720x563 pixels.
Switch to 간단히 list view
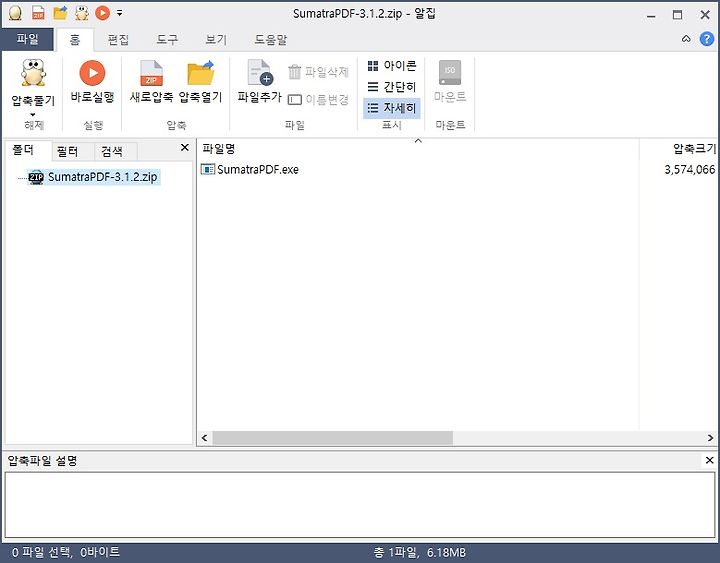[392, 87]
